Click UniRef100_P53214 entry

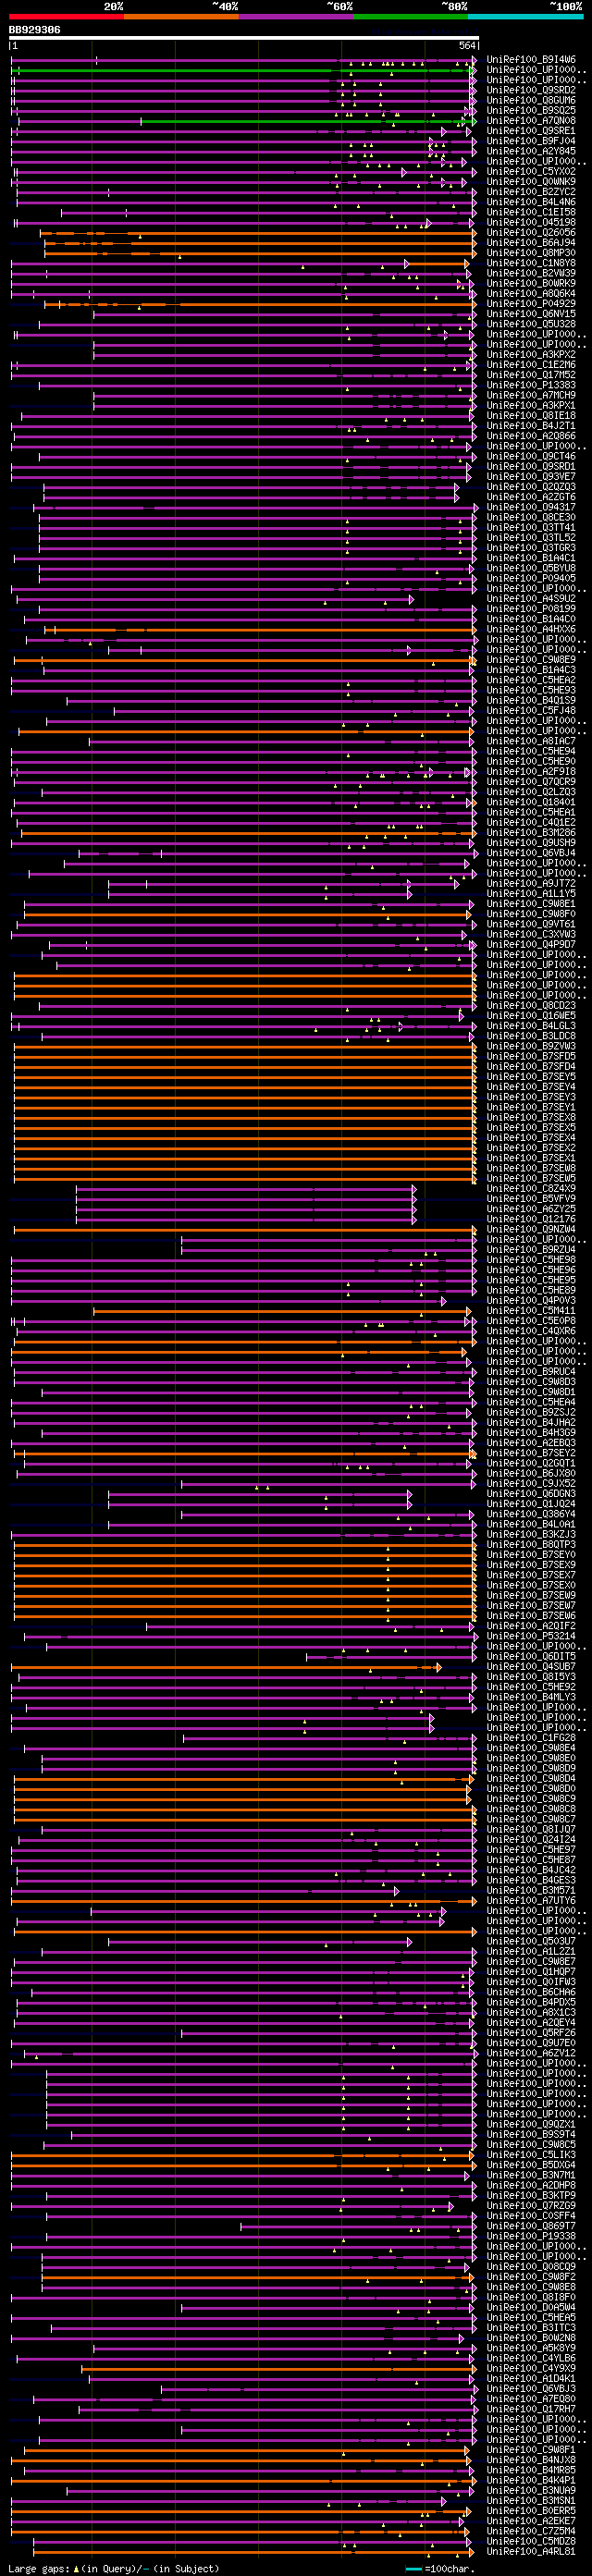(x=531, y=1636)
